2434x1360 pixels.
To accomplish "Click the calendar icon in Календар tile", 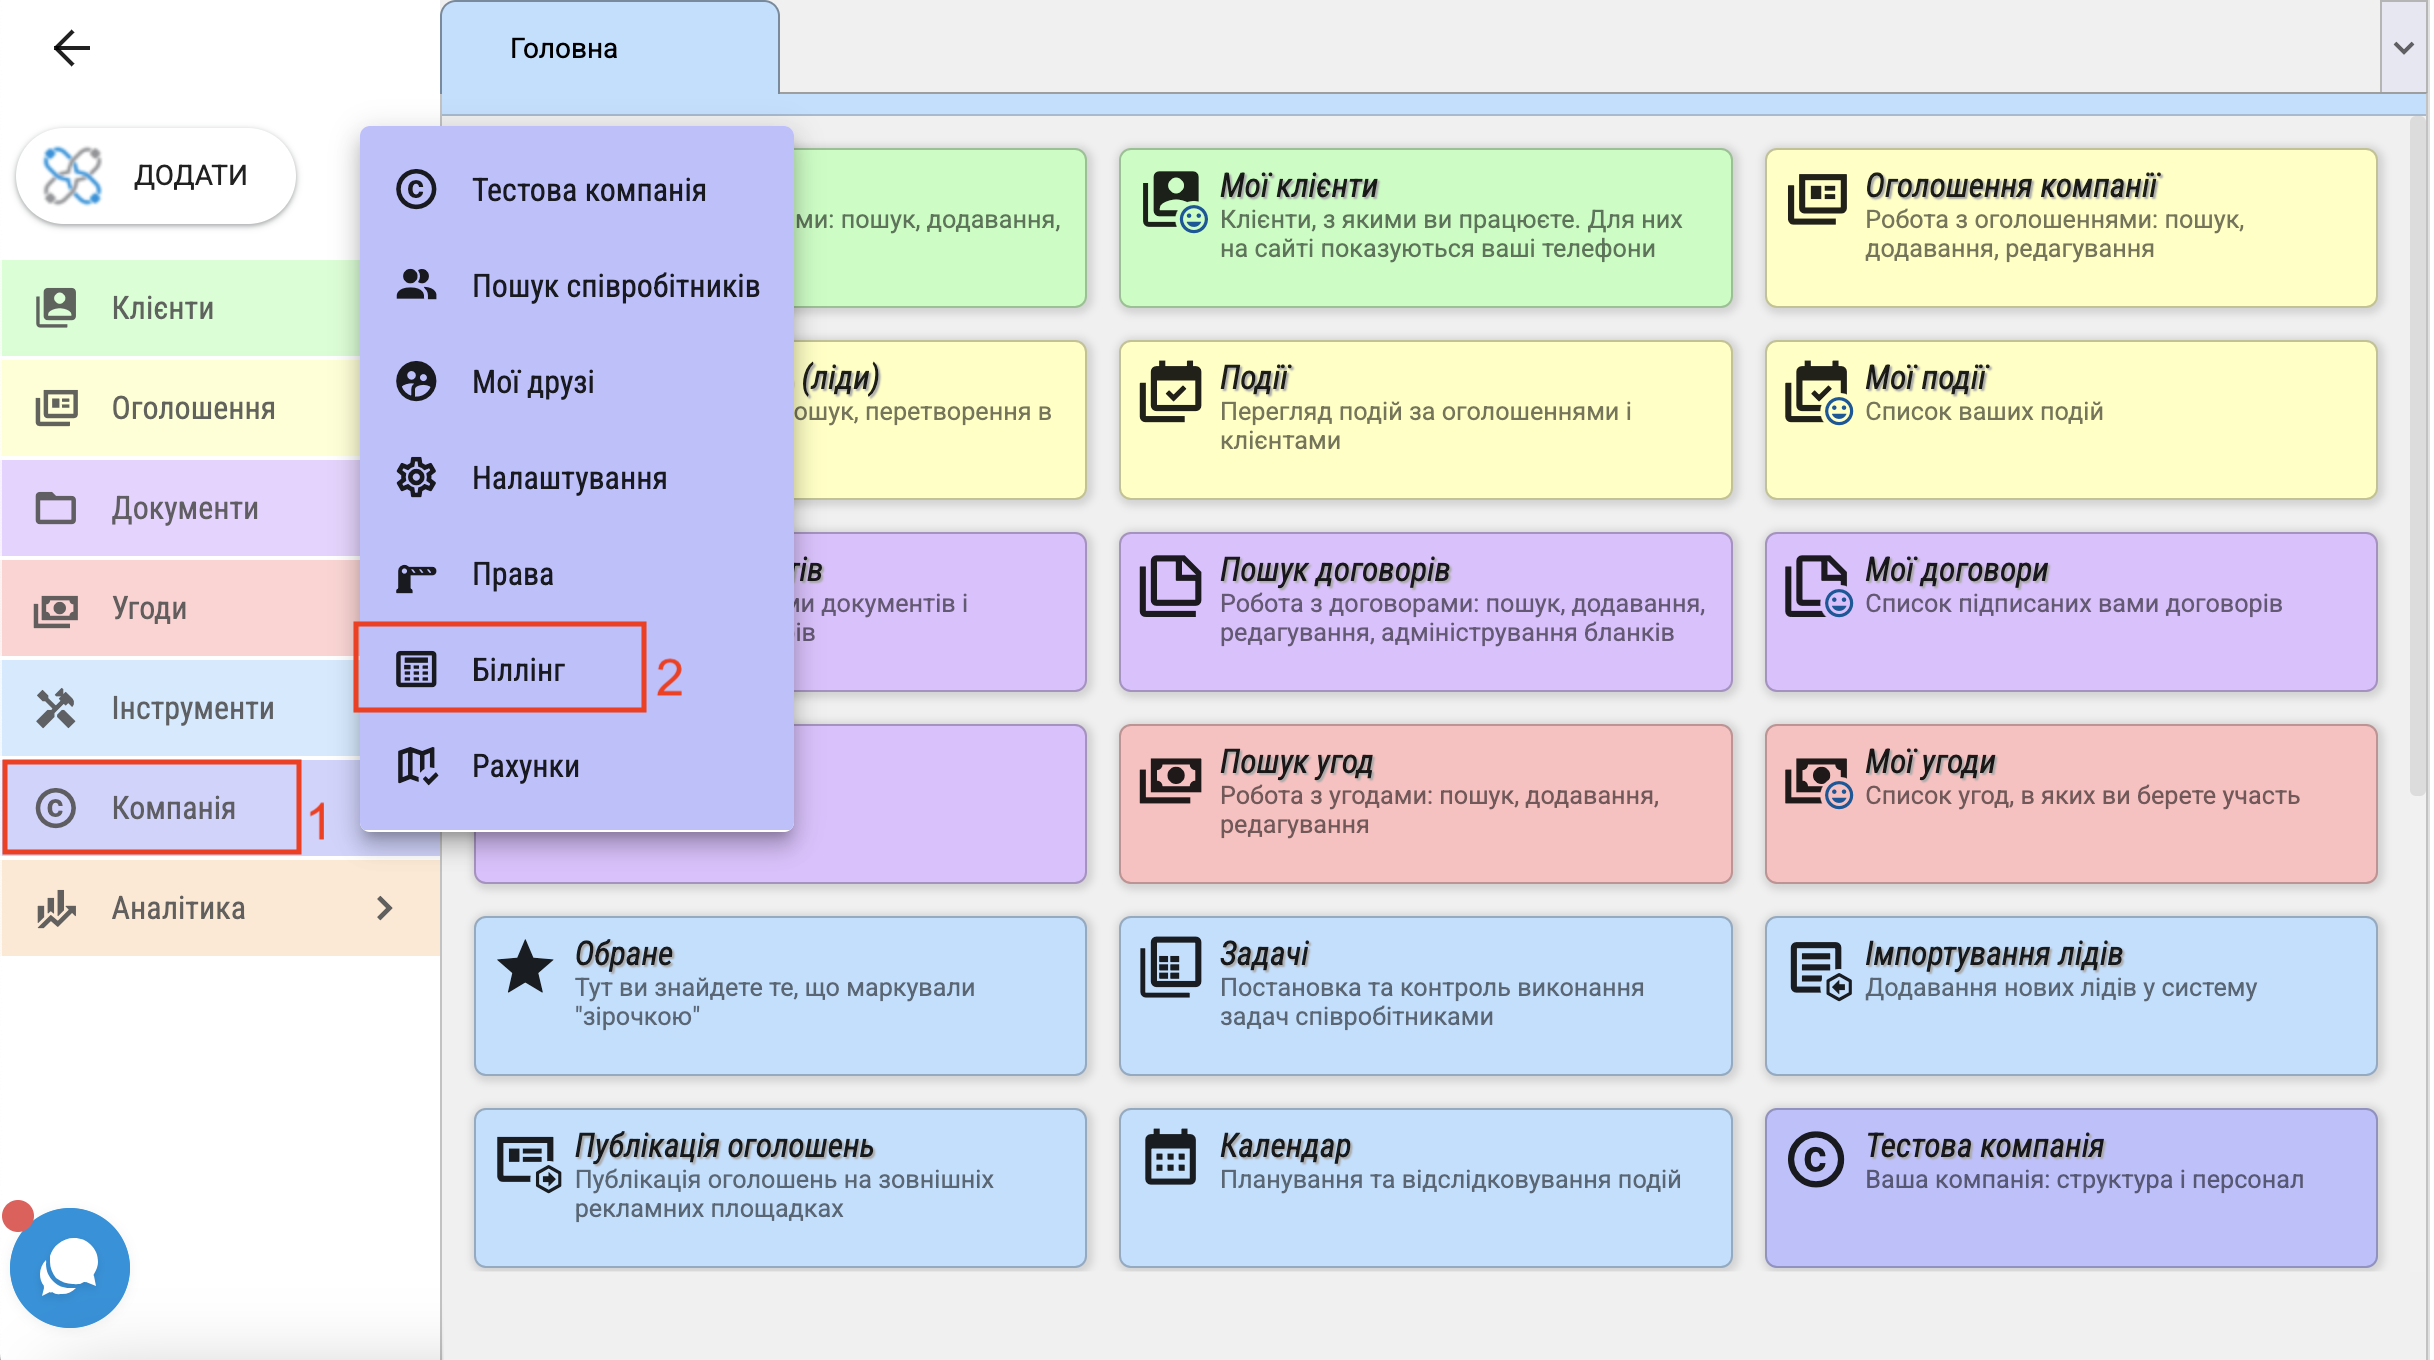I will click(x=1169, y=1159).
